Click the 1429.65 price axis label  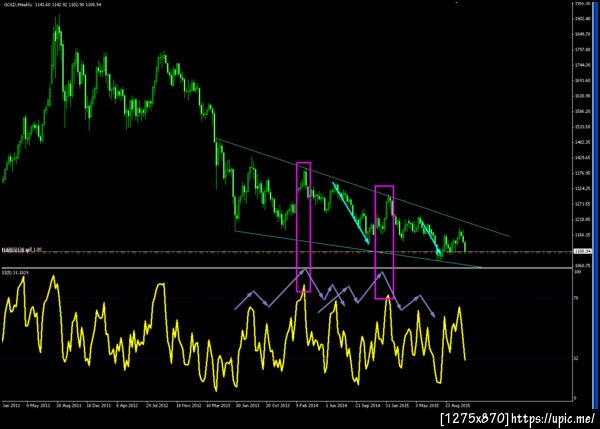pos(582,158)
